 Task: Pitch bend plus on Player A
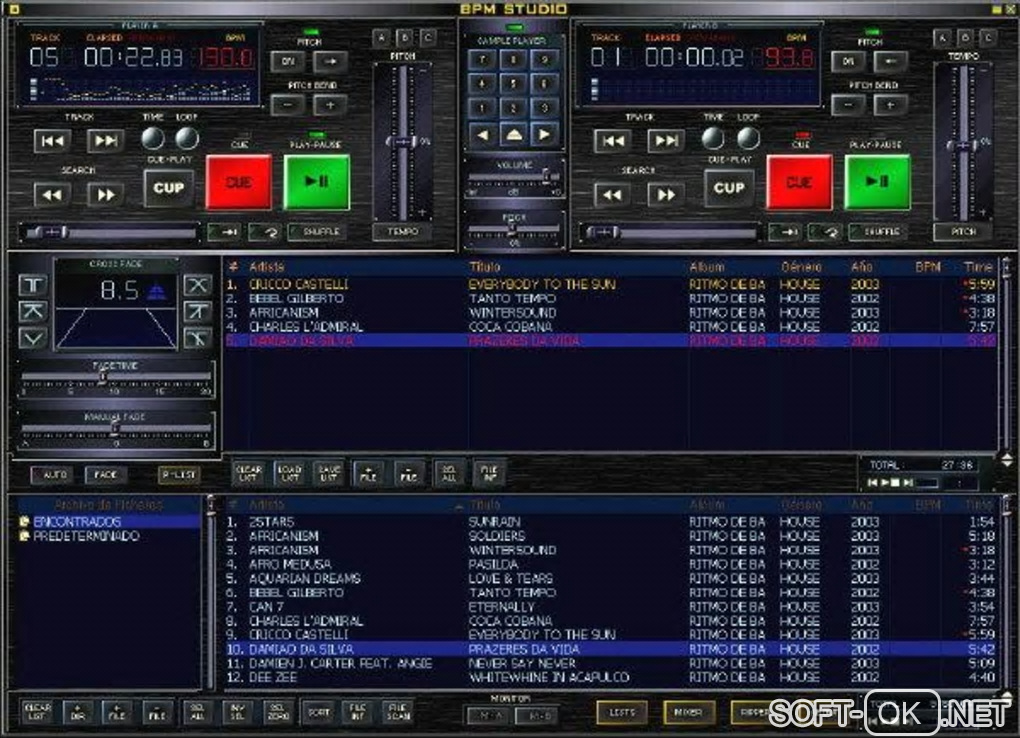330,105
